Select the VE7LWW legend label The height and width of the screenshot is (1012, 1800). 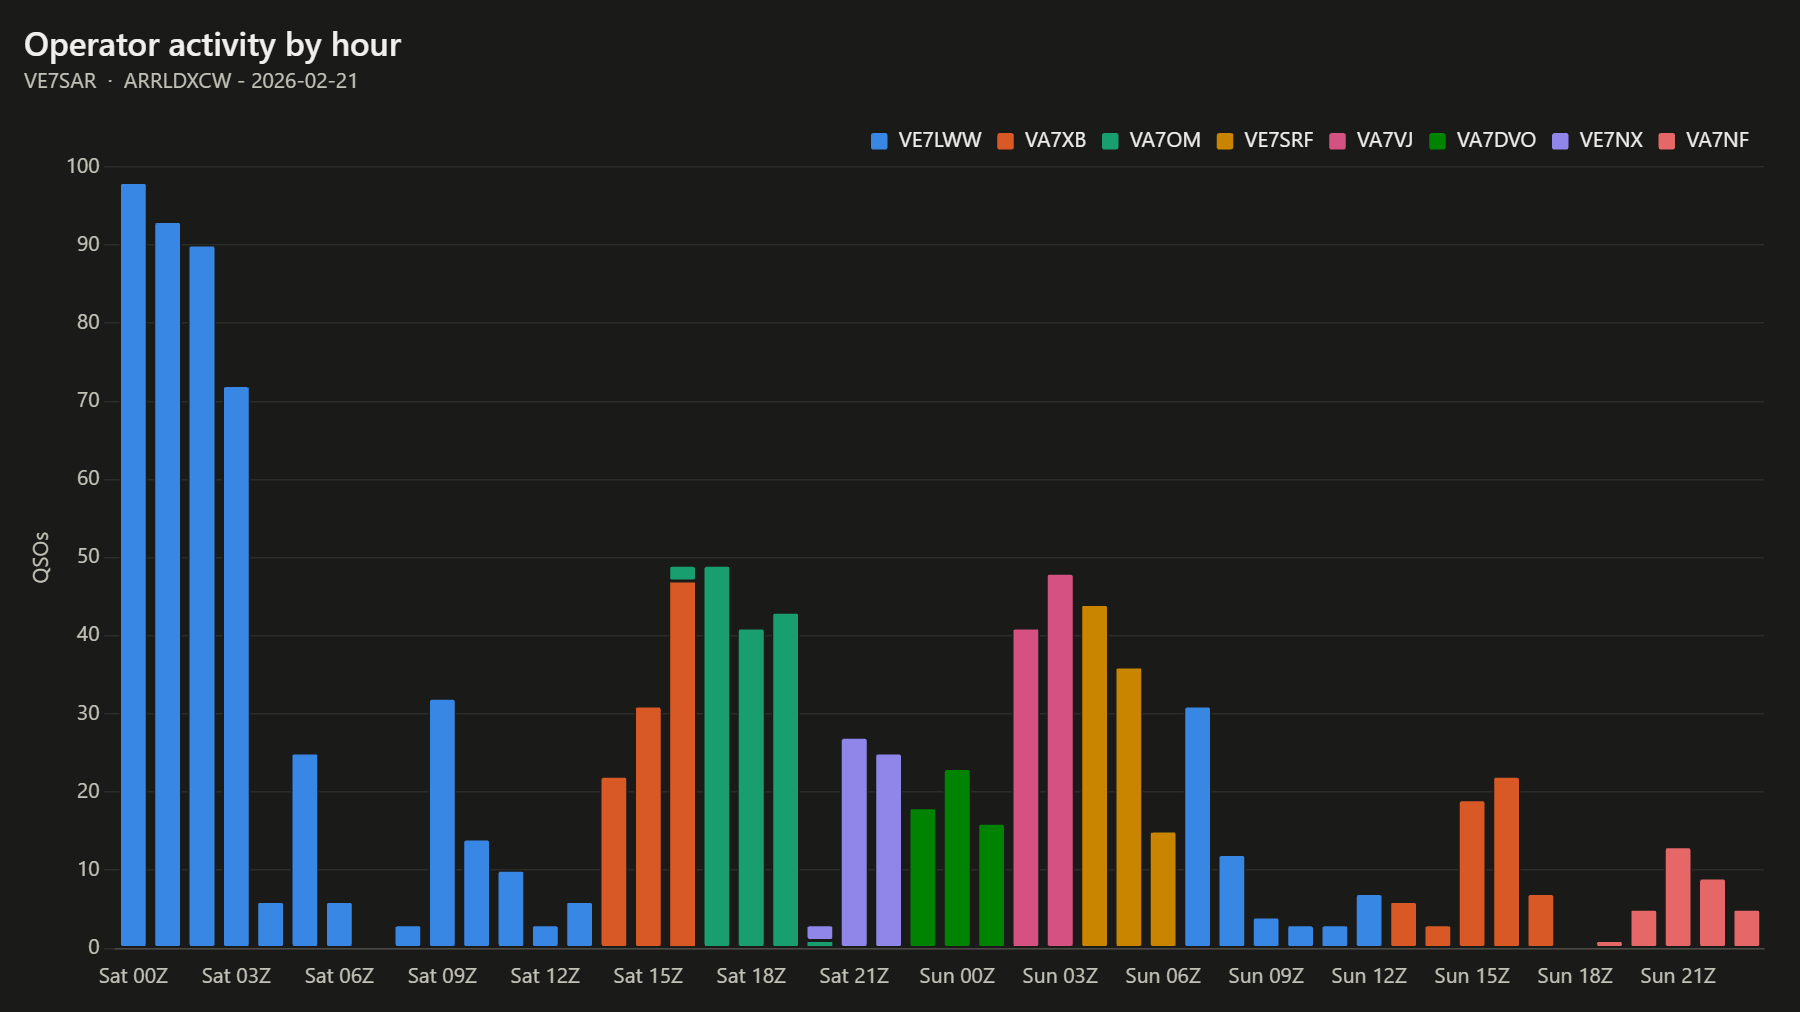tap(940, 141)
